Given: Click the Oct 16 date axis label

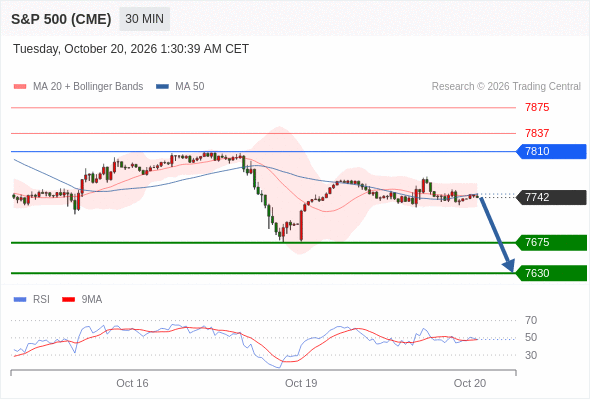Looking at the screenshot, I should pyautogui.click(x=132, y=383).
